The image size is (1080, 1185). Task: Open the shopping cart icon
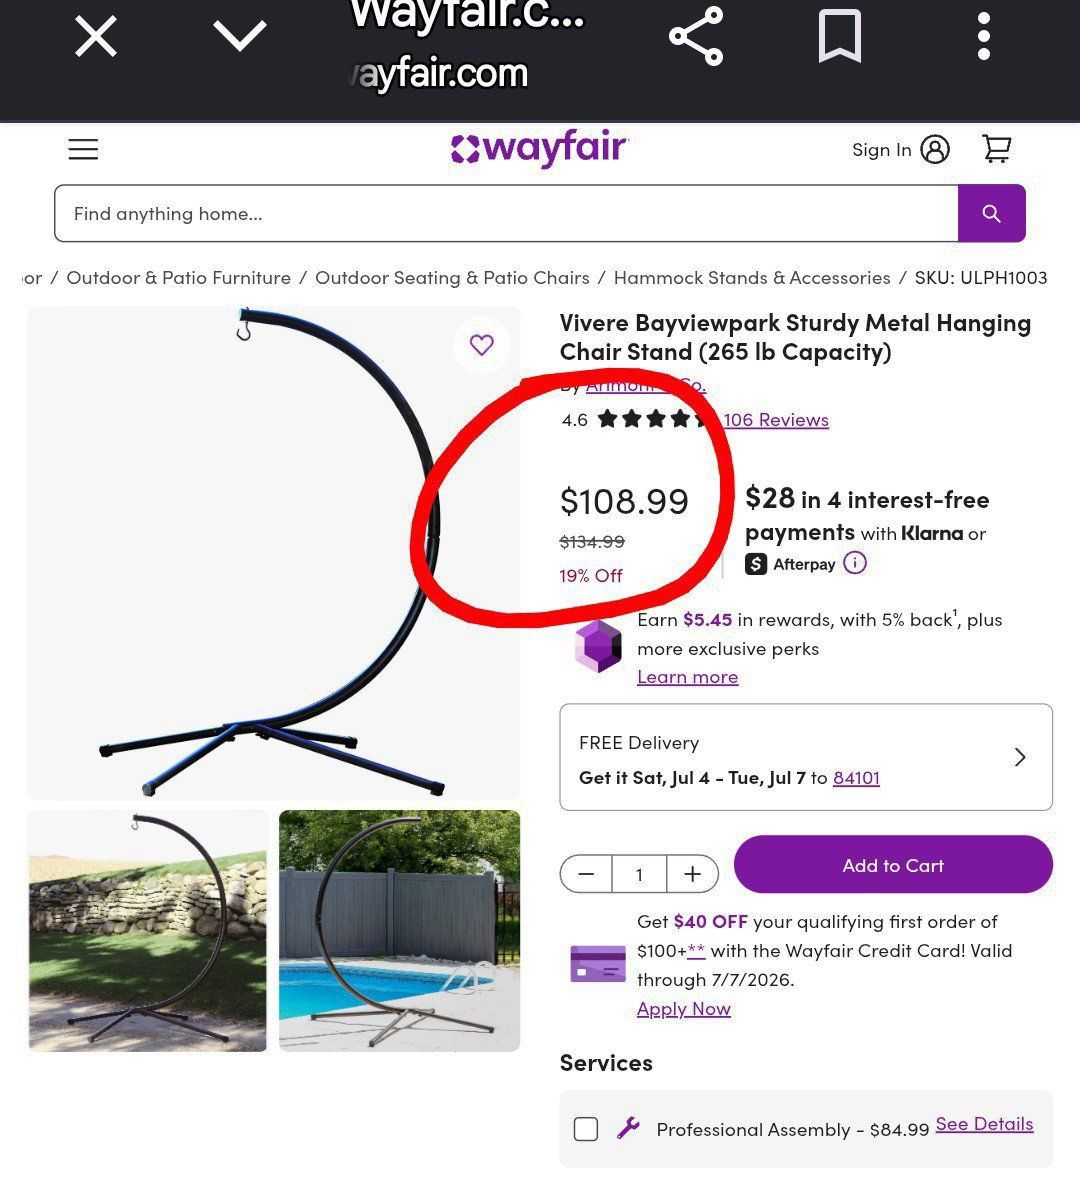[x=997, y=149]
